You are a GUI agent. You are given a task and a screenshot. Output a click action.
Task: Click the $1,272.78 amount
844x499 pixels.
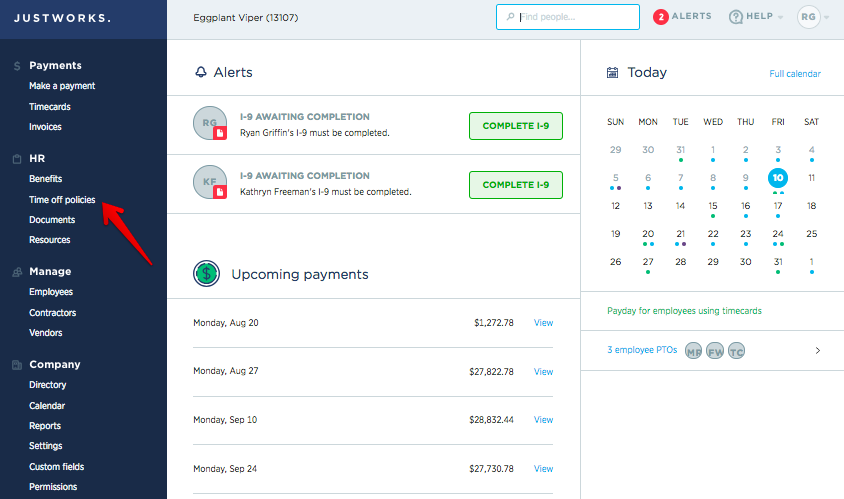pyautogui.click(x=494, y=323)
